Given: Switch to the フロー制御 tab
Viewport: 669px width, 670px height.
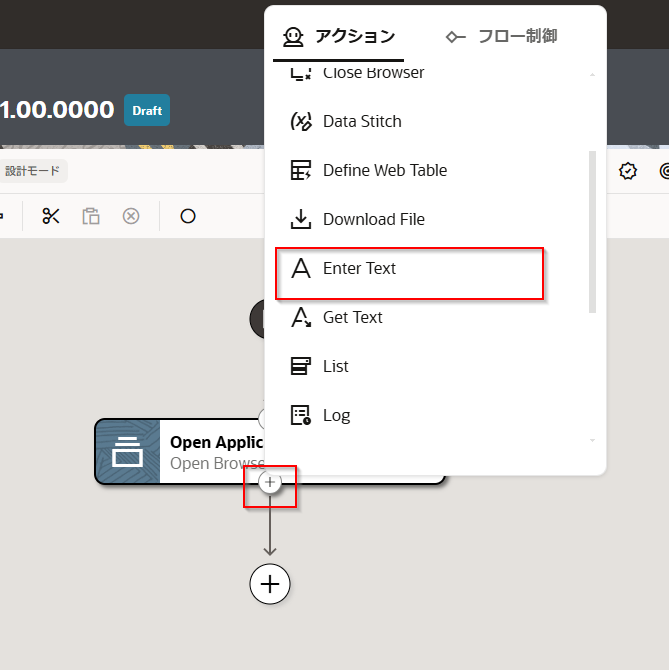Looking at the screenshot, I should [x=501, y=37].
